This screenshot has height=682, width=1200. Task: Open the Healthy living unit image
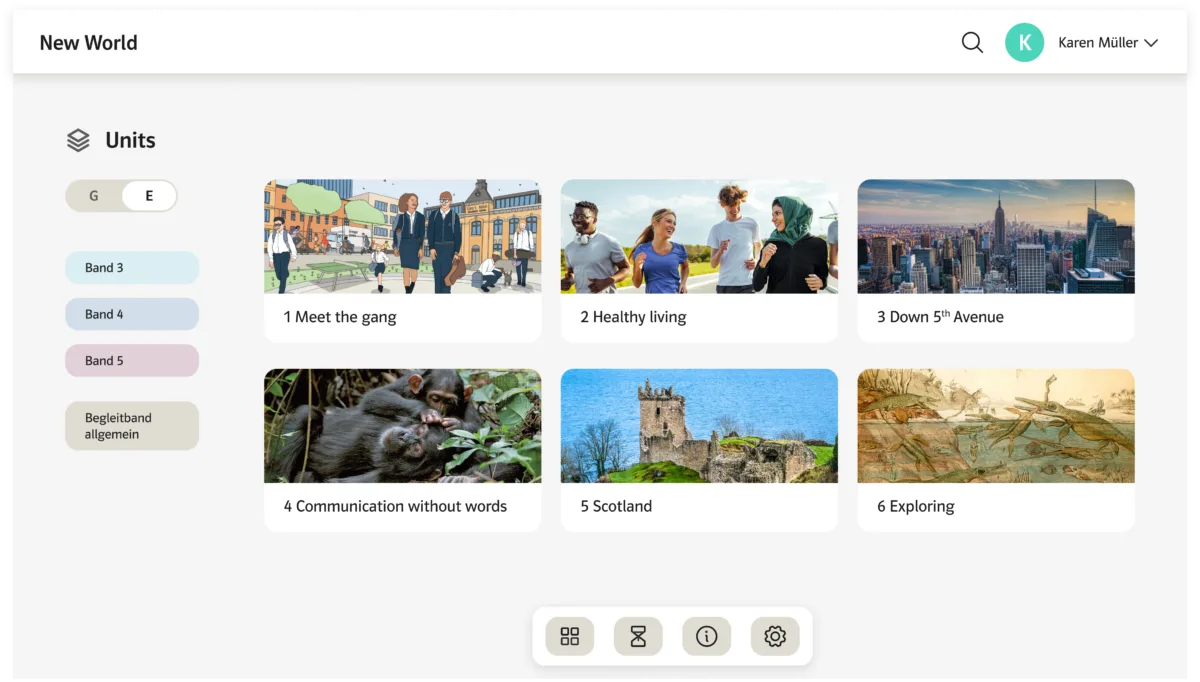pyautogui.click(x=699, y=236)
